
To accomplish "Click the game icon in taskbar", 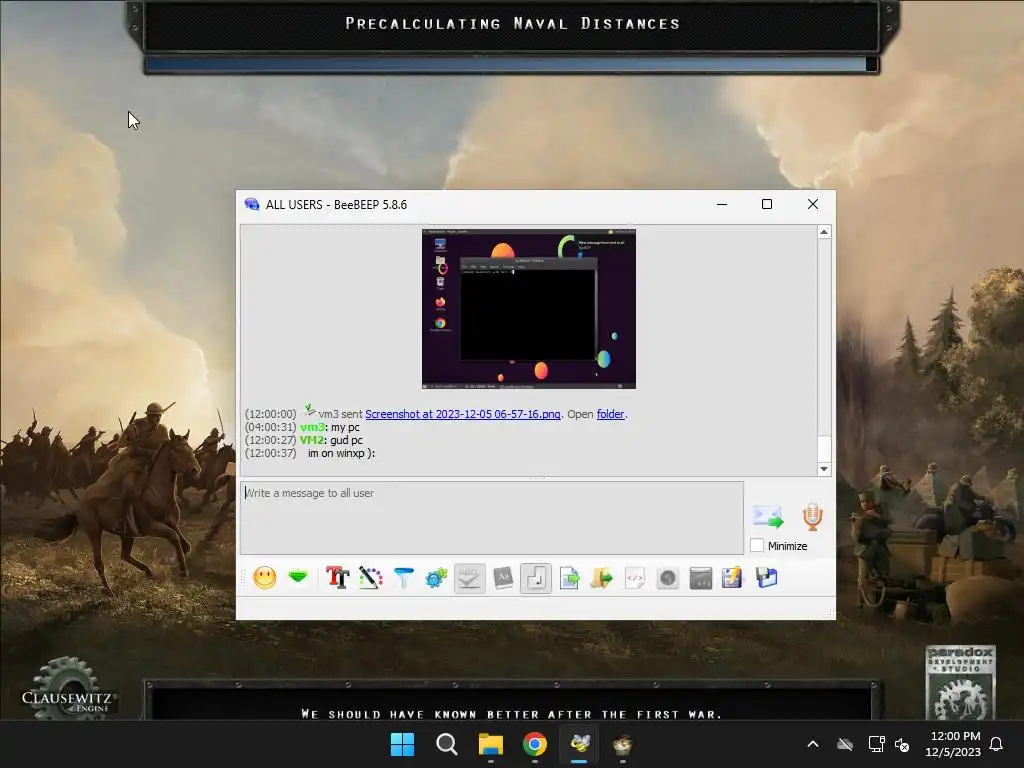I will (623, 744).
